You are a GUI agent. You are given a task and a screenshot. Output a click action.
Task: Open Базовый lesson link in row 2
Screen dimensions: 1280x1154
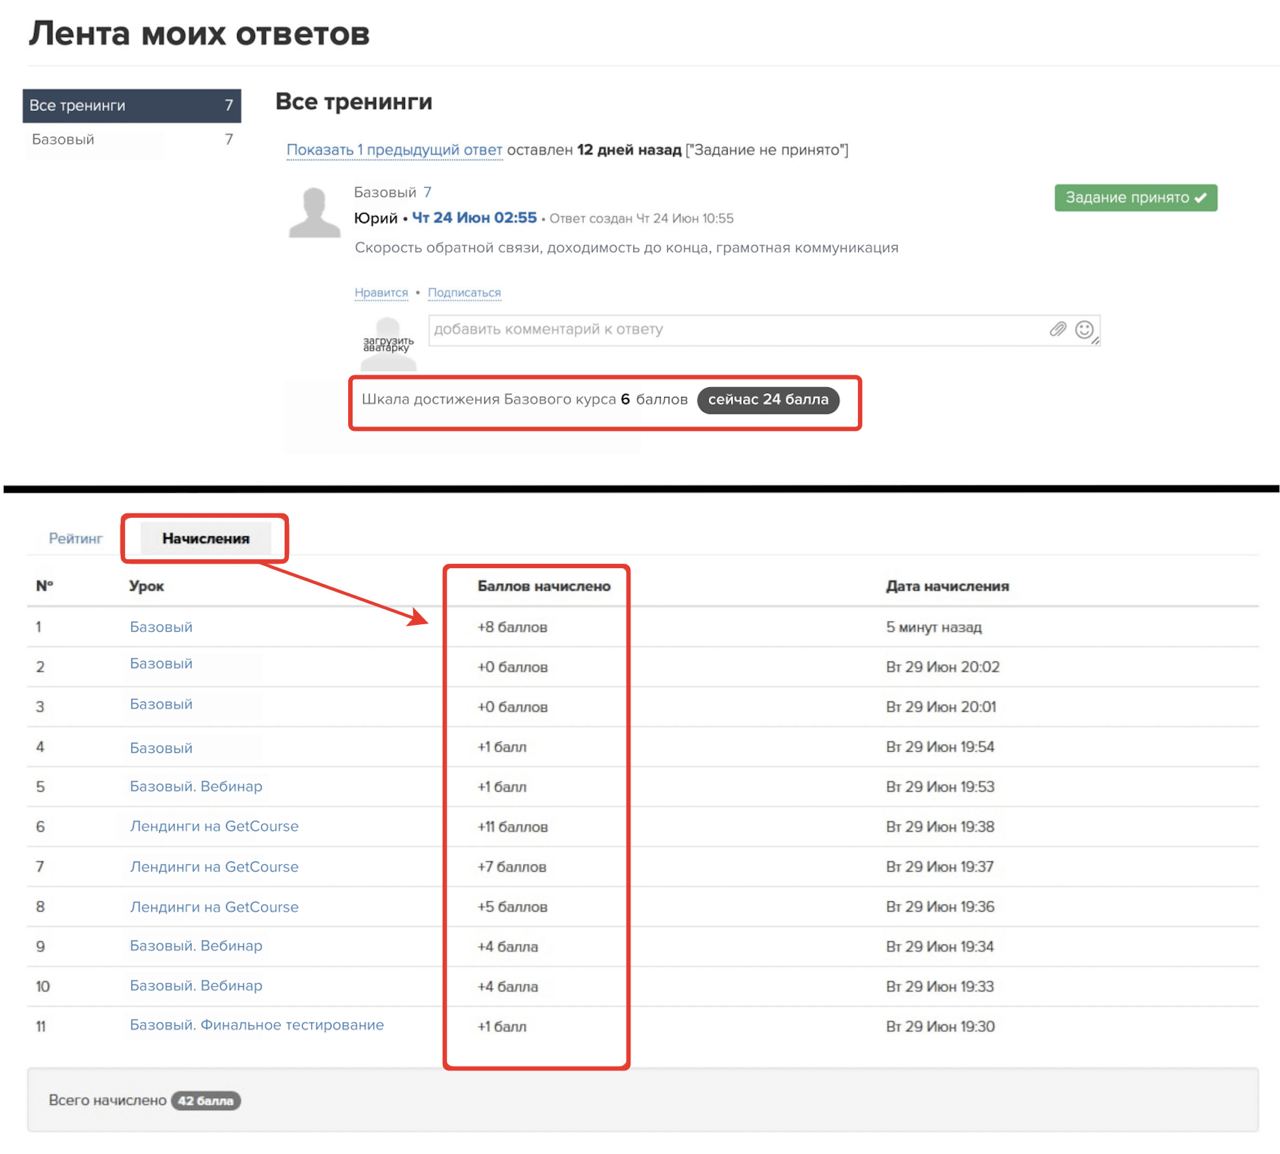point(161,664)
